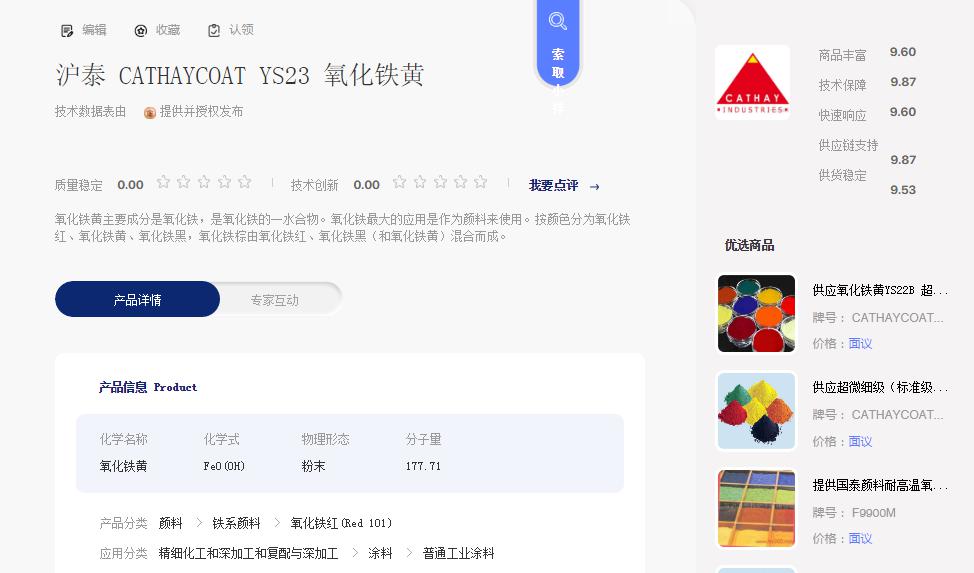Image resolution: width=974 pixels, height=573 pixels.
Task: Click the 我要点评 link
Action: (553, 185)
